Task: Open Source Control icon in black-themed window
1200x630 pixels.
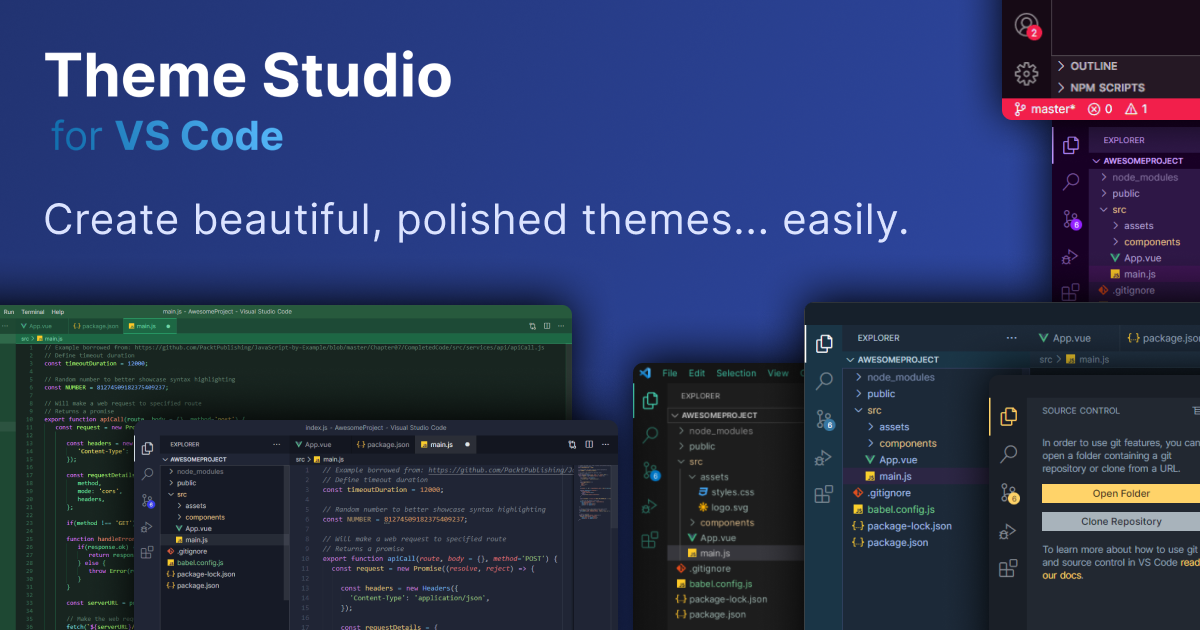Action: click(651, 470)
